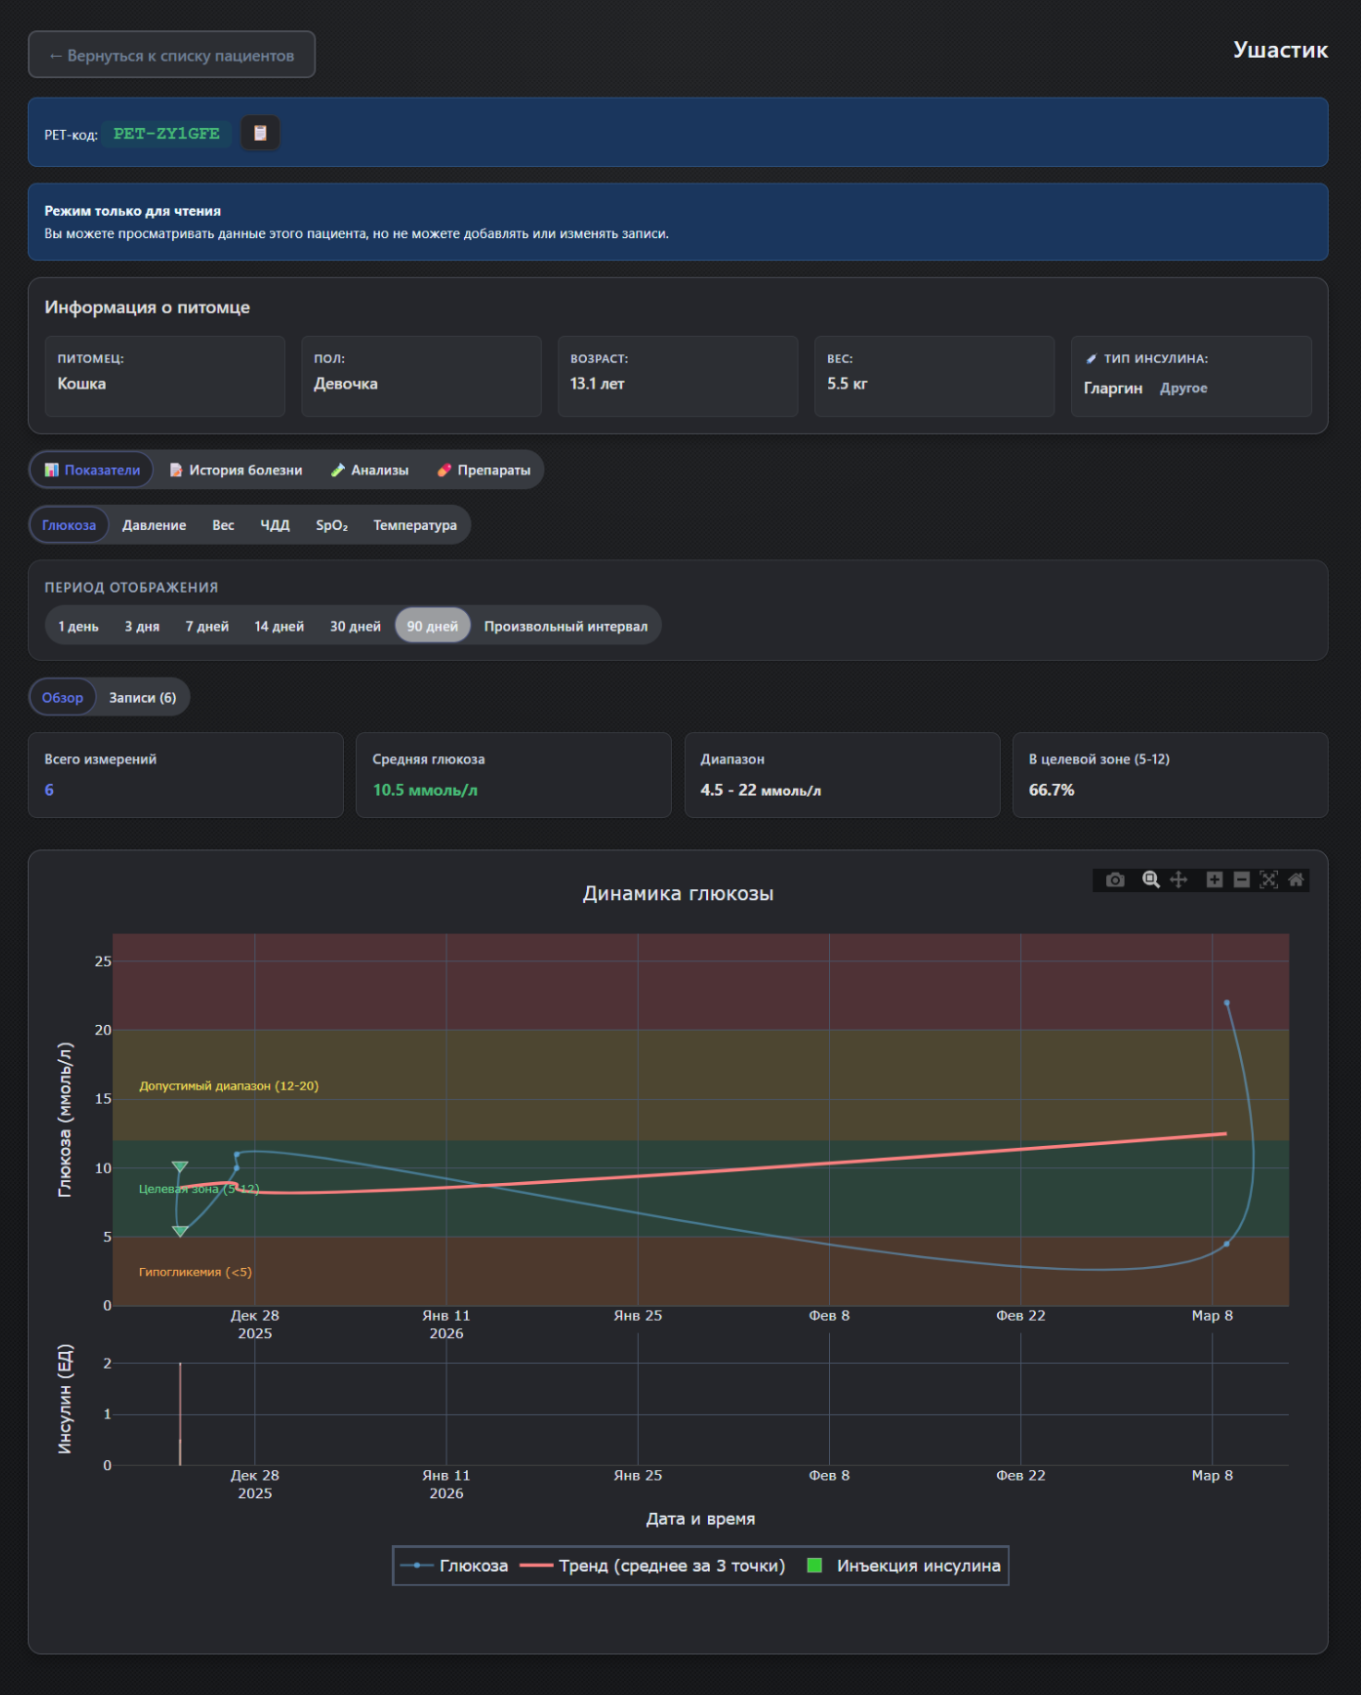Switch to the Записи (6) tab
Image resolution: width=1361 pixels, height=1695 pixels.
point(142,698)
